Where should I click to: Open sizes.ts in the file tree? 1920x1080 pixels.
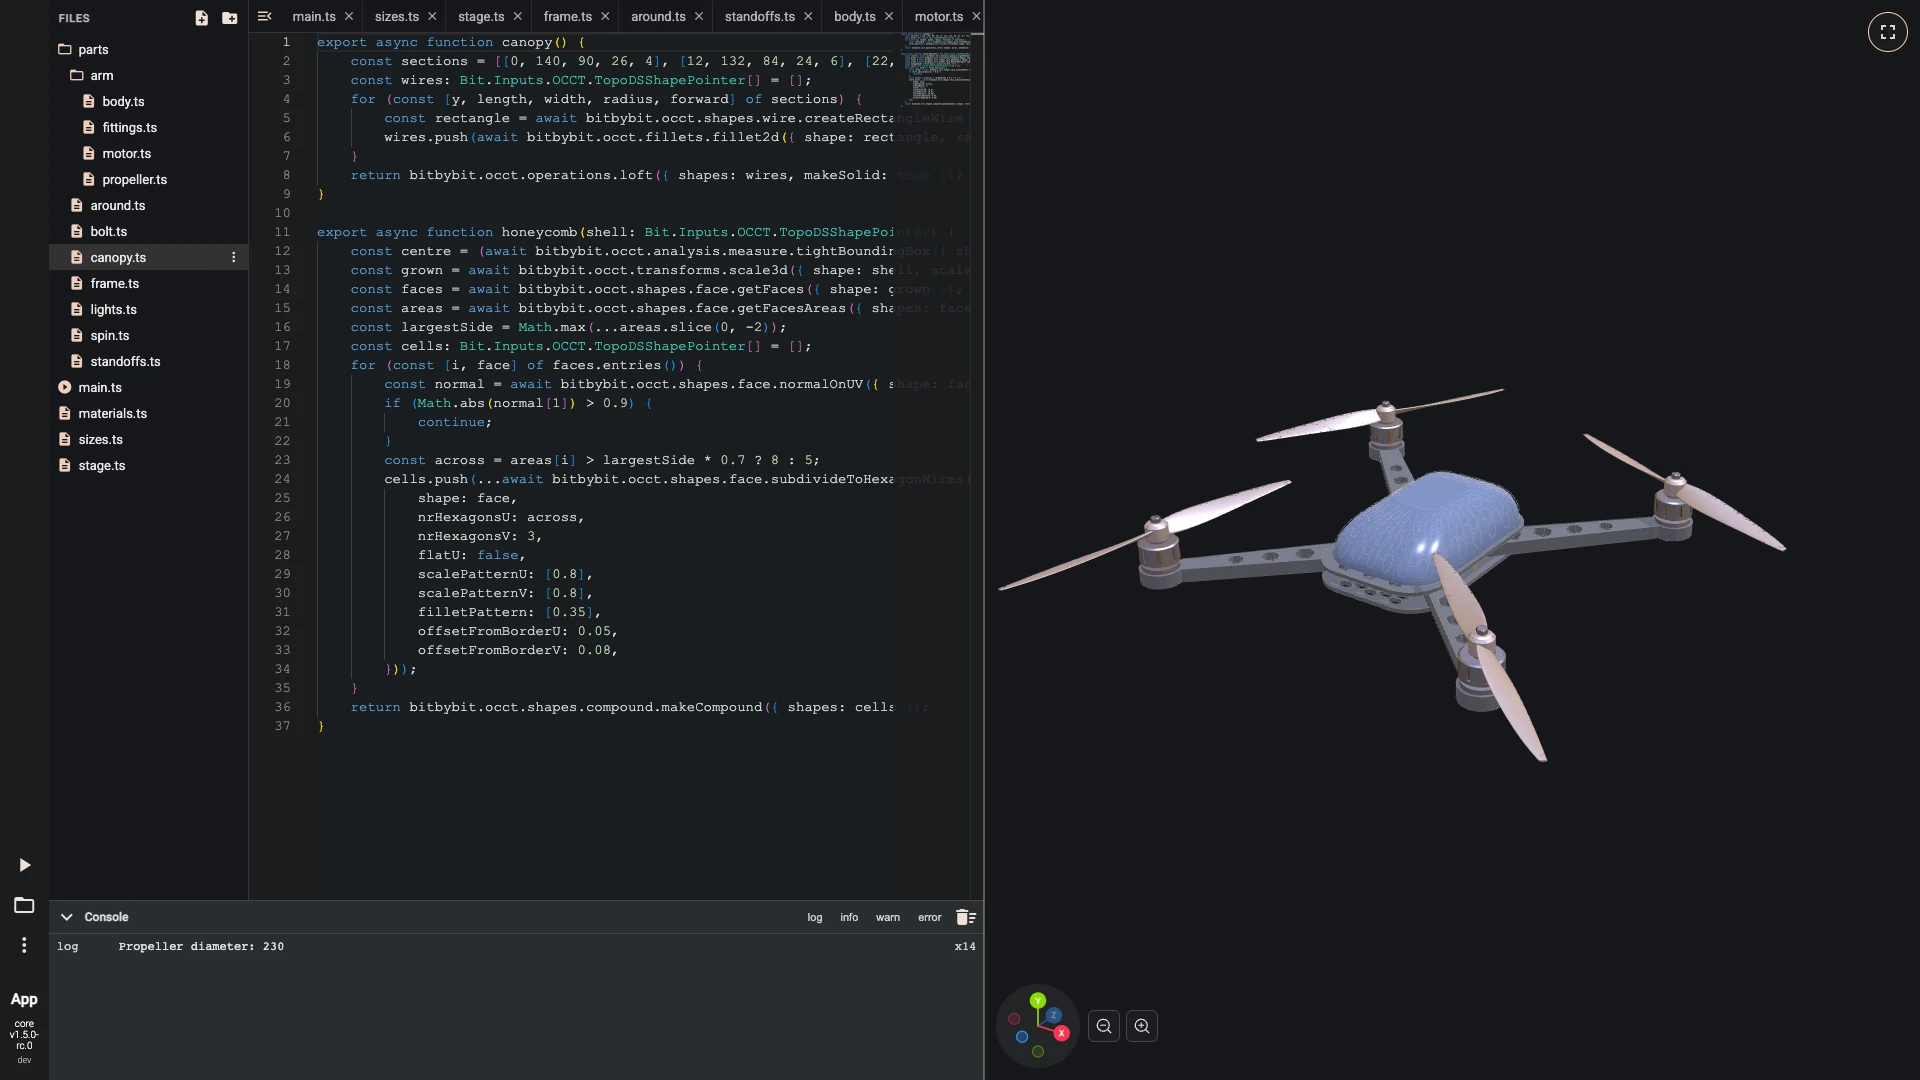(x=148, y=439)
